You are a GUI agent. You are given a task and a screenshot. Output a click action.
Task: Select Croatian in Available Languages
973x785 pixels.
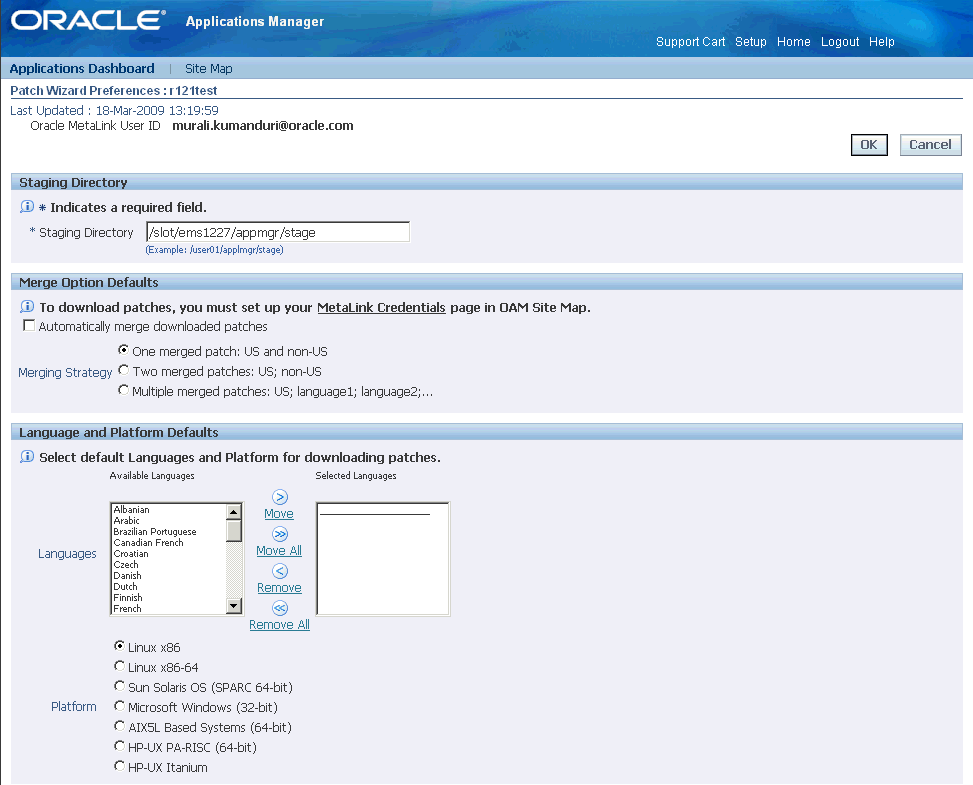point(131,554)
